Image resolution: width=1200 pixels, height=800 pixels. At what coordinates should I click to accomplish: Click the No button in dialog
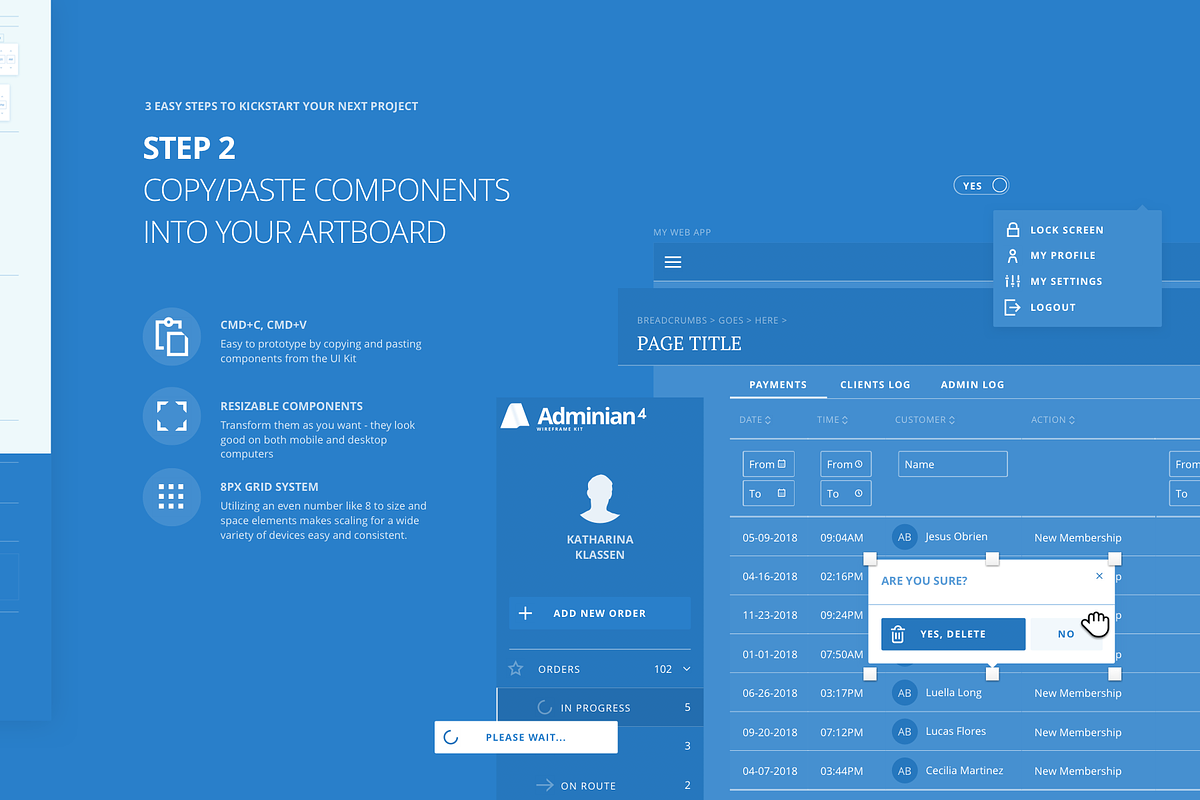pyautogui.click(x=1066, y=634)
